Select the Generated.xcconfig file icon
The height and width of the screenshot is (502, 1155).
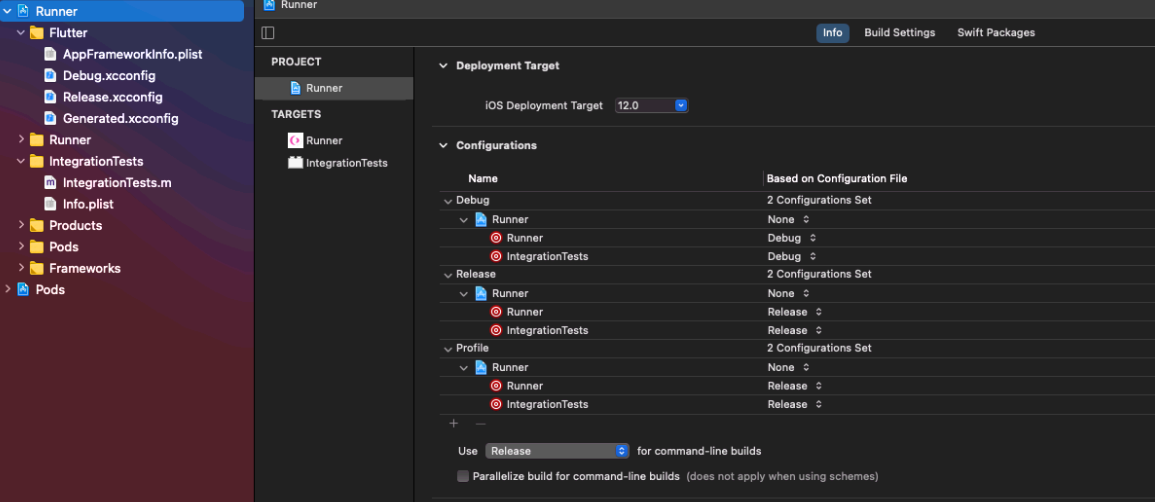click(x=50, y=119)
